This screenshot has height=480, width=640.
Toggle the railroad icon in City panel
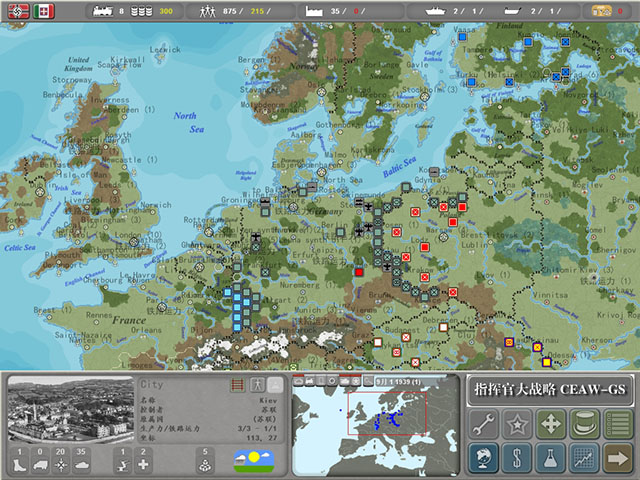pos(237,384)
